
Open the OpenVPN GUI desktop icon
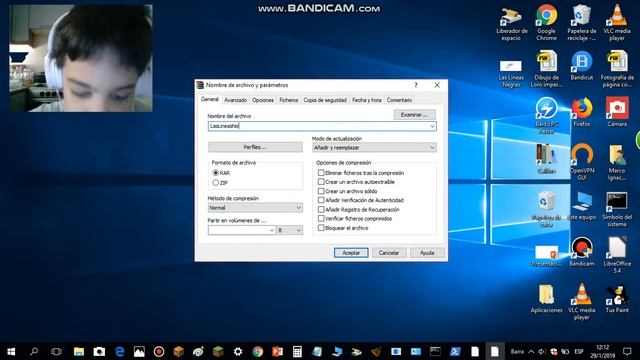(582, 162)
